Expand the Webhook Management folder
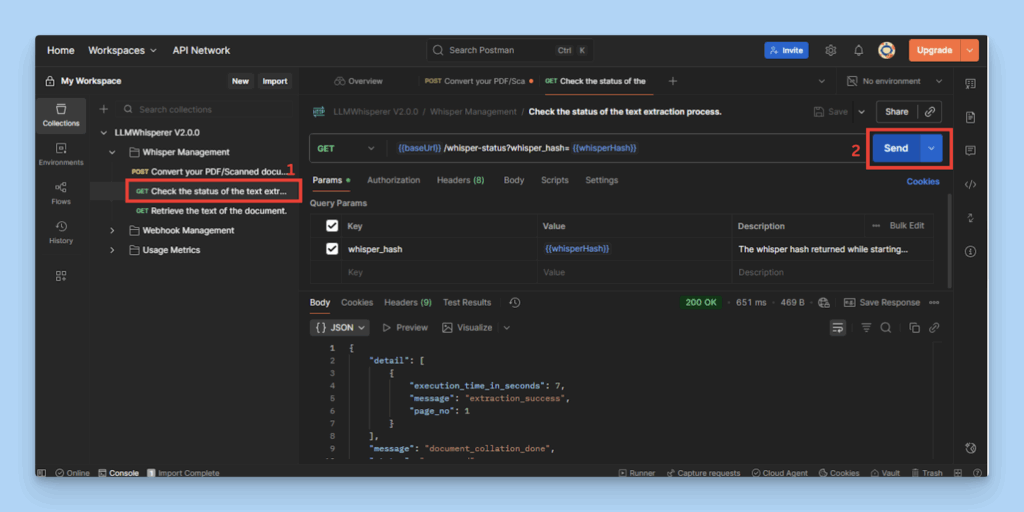1024x512 pixels. pyautogui.click(x=112, y=231)
